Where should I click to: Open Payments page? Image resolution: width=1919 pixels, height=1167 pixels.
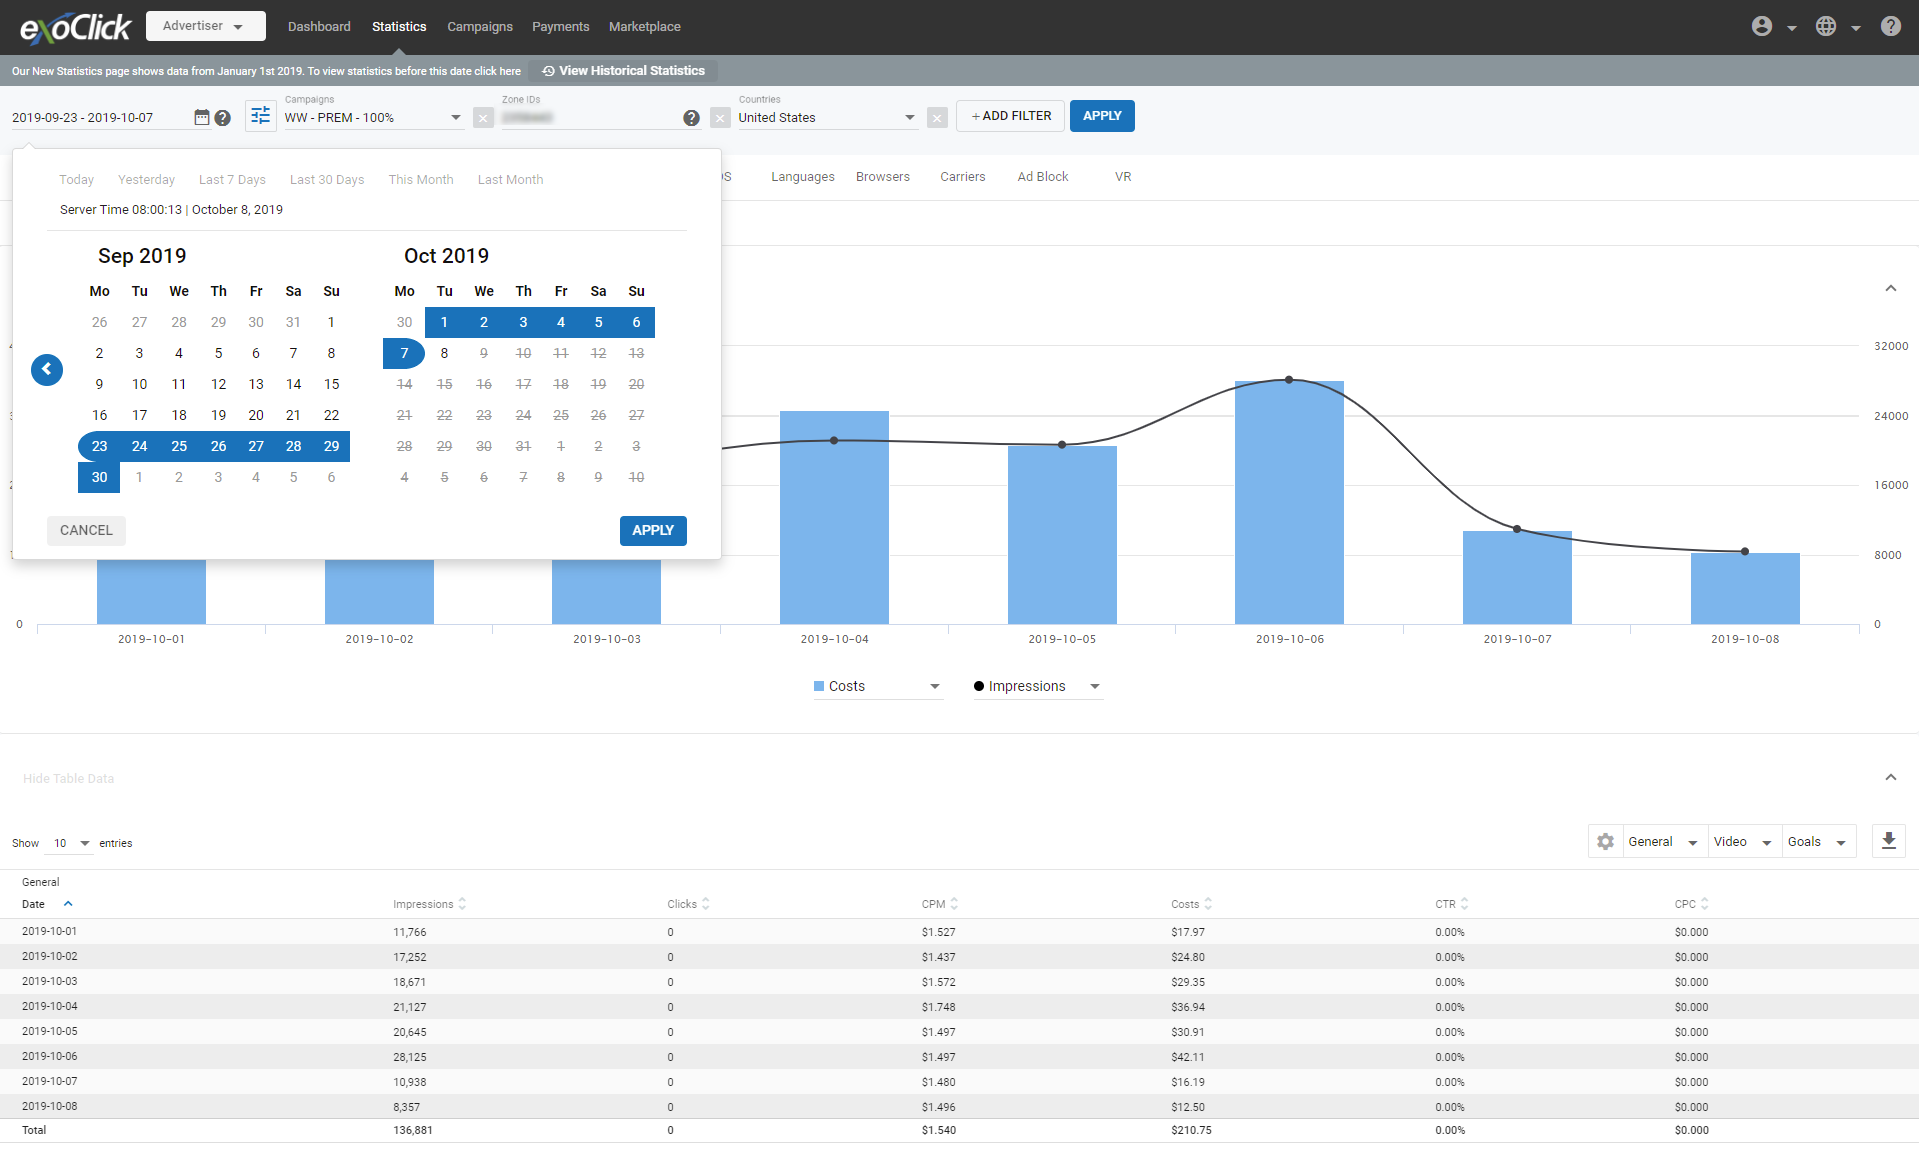pos(560,26)
